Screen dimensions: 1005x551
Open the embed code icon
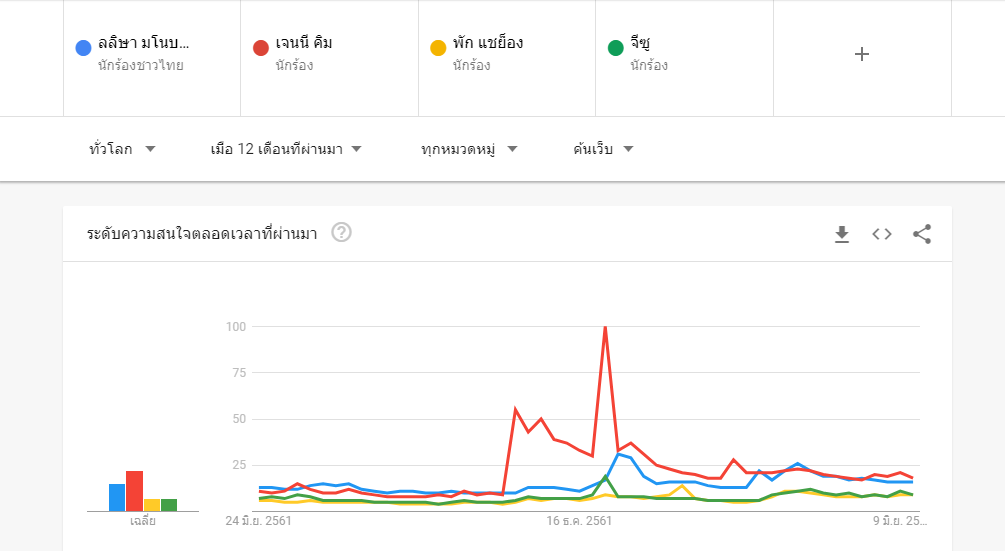click(881, 234)
